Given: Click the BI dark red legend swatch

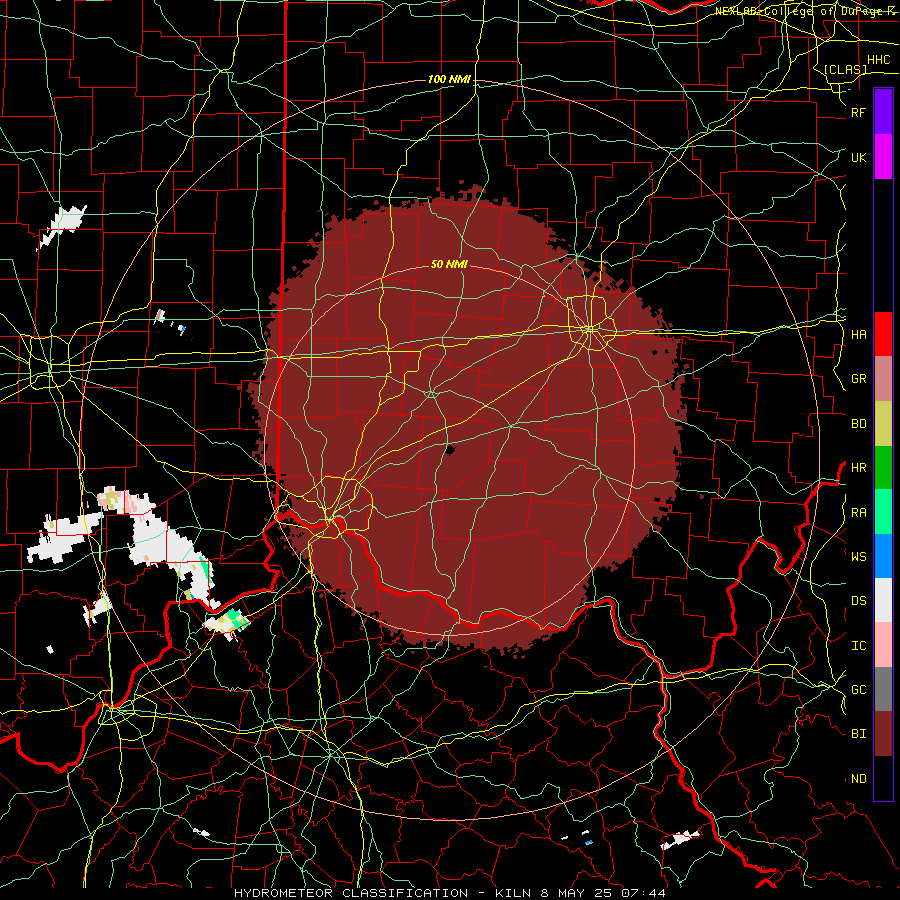Looking at the screenshot, I should click(x=883, y=734).
